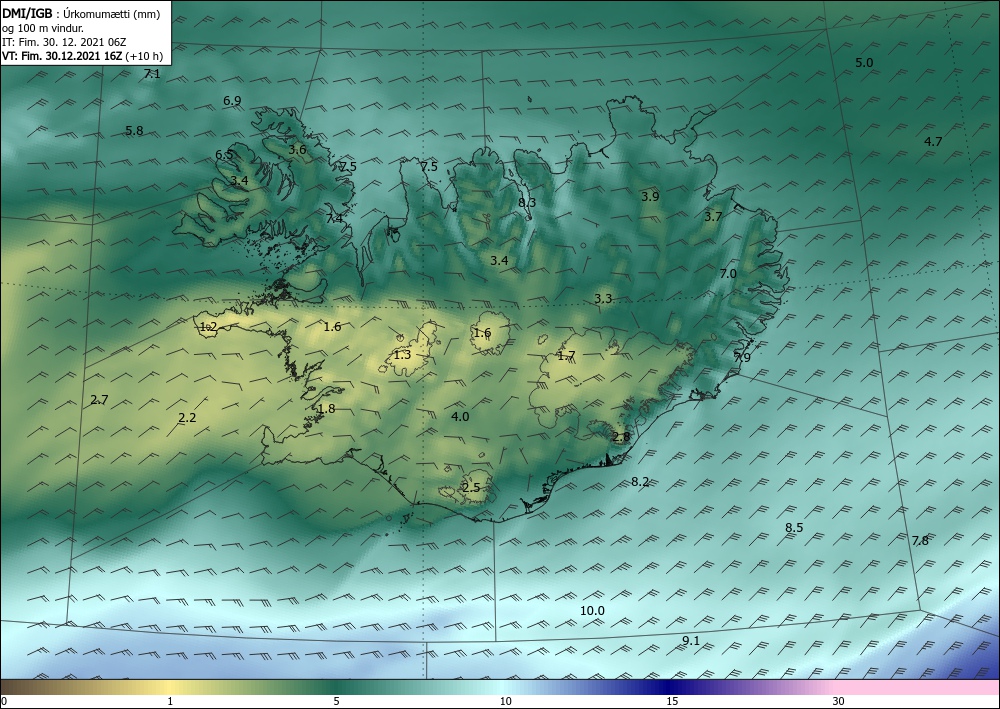The image size is (1000, 709).
Task: Click the map value 3.9
Action: click(x=650, y=197)
